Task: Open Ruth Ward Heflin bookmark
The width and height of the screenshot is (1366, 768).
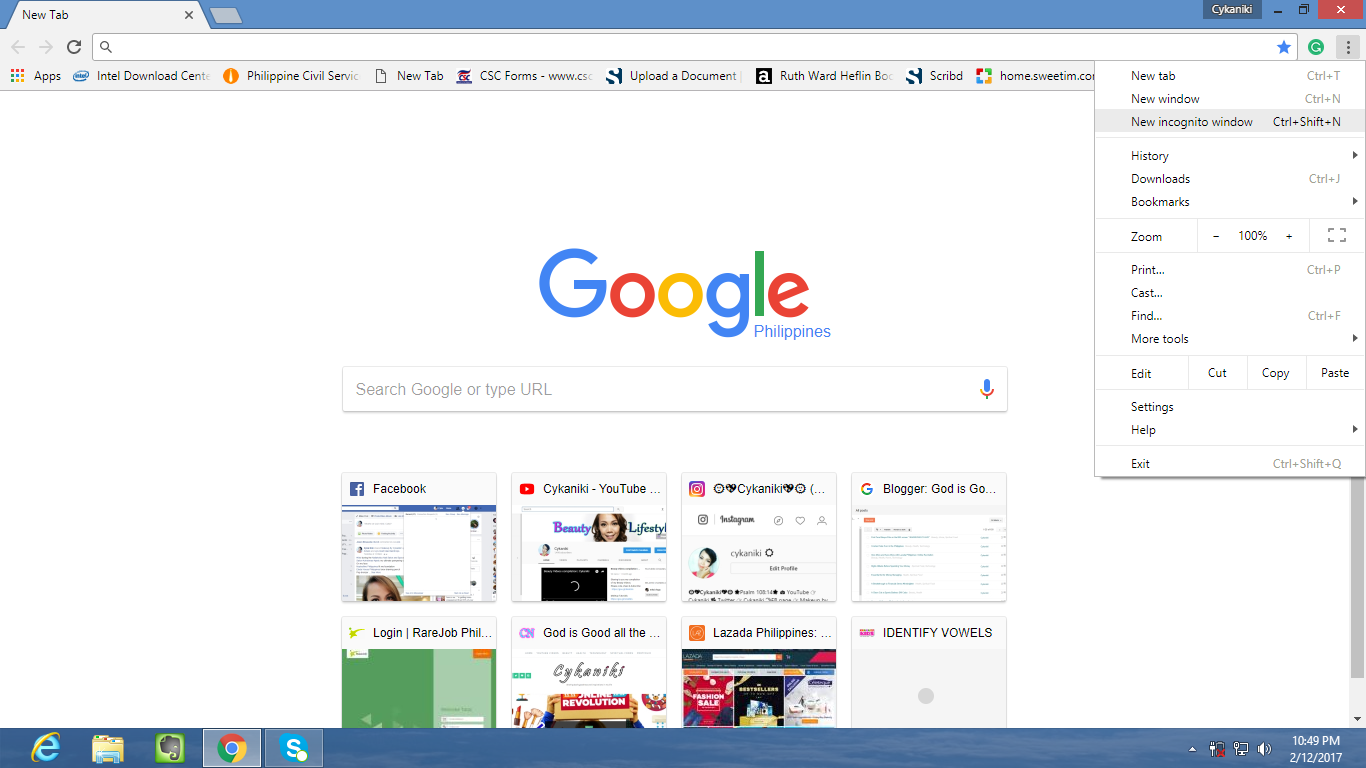Action: click(x=824, y=76)
